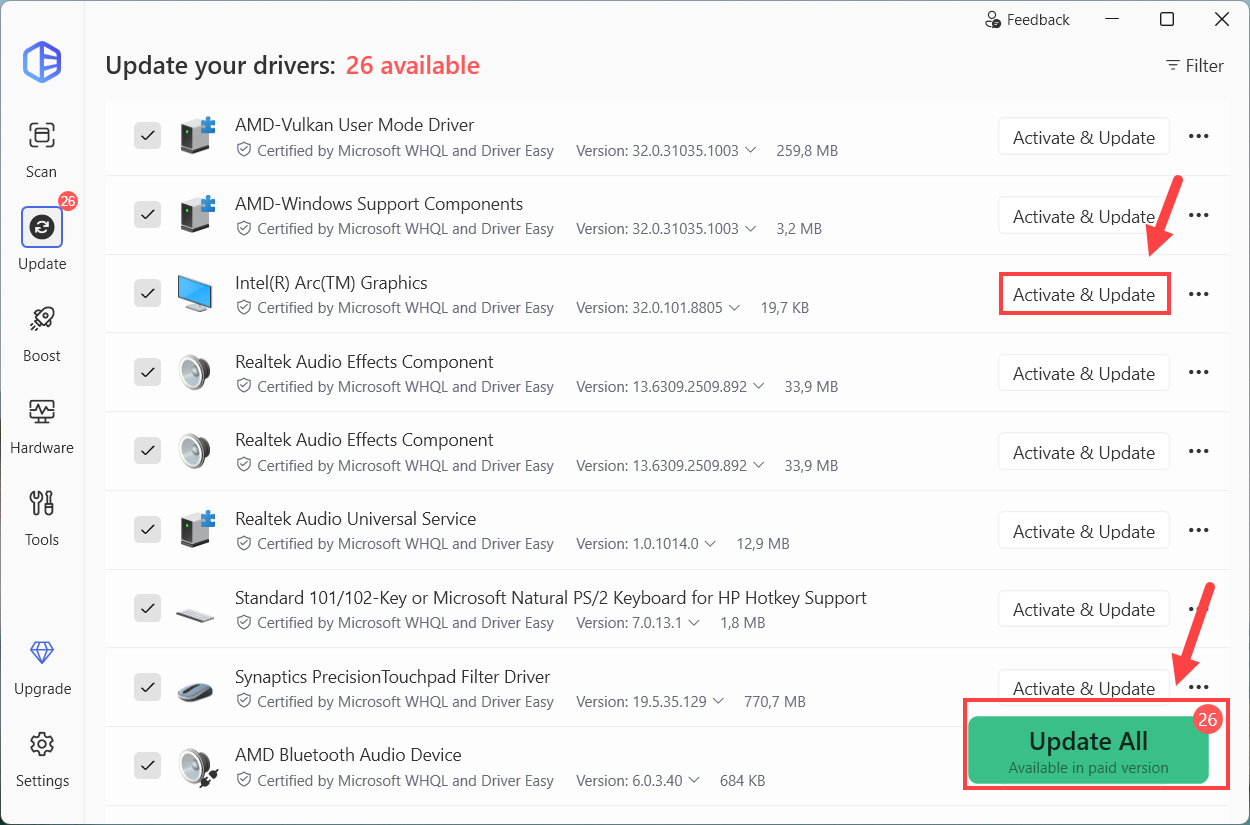
Task: Open Settings gear in sidebar
Action: point(42,745)
